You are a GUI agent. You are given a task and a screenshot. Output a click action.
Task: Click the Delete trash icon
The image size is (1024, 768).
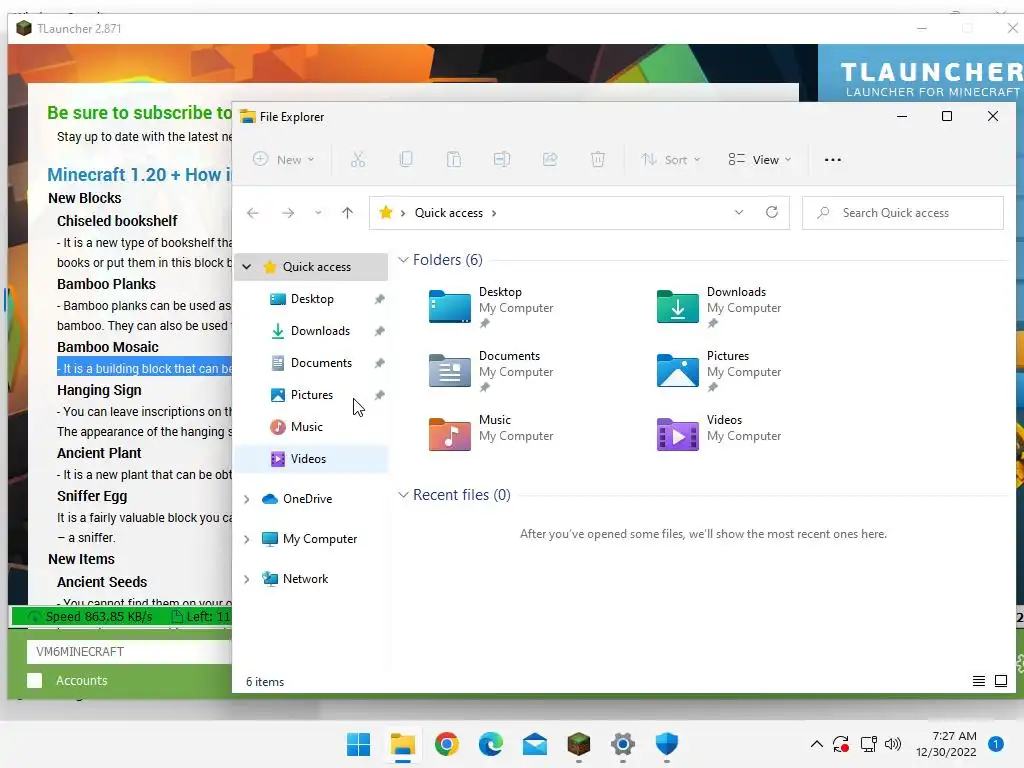[x=598, y=159]
